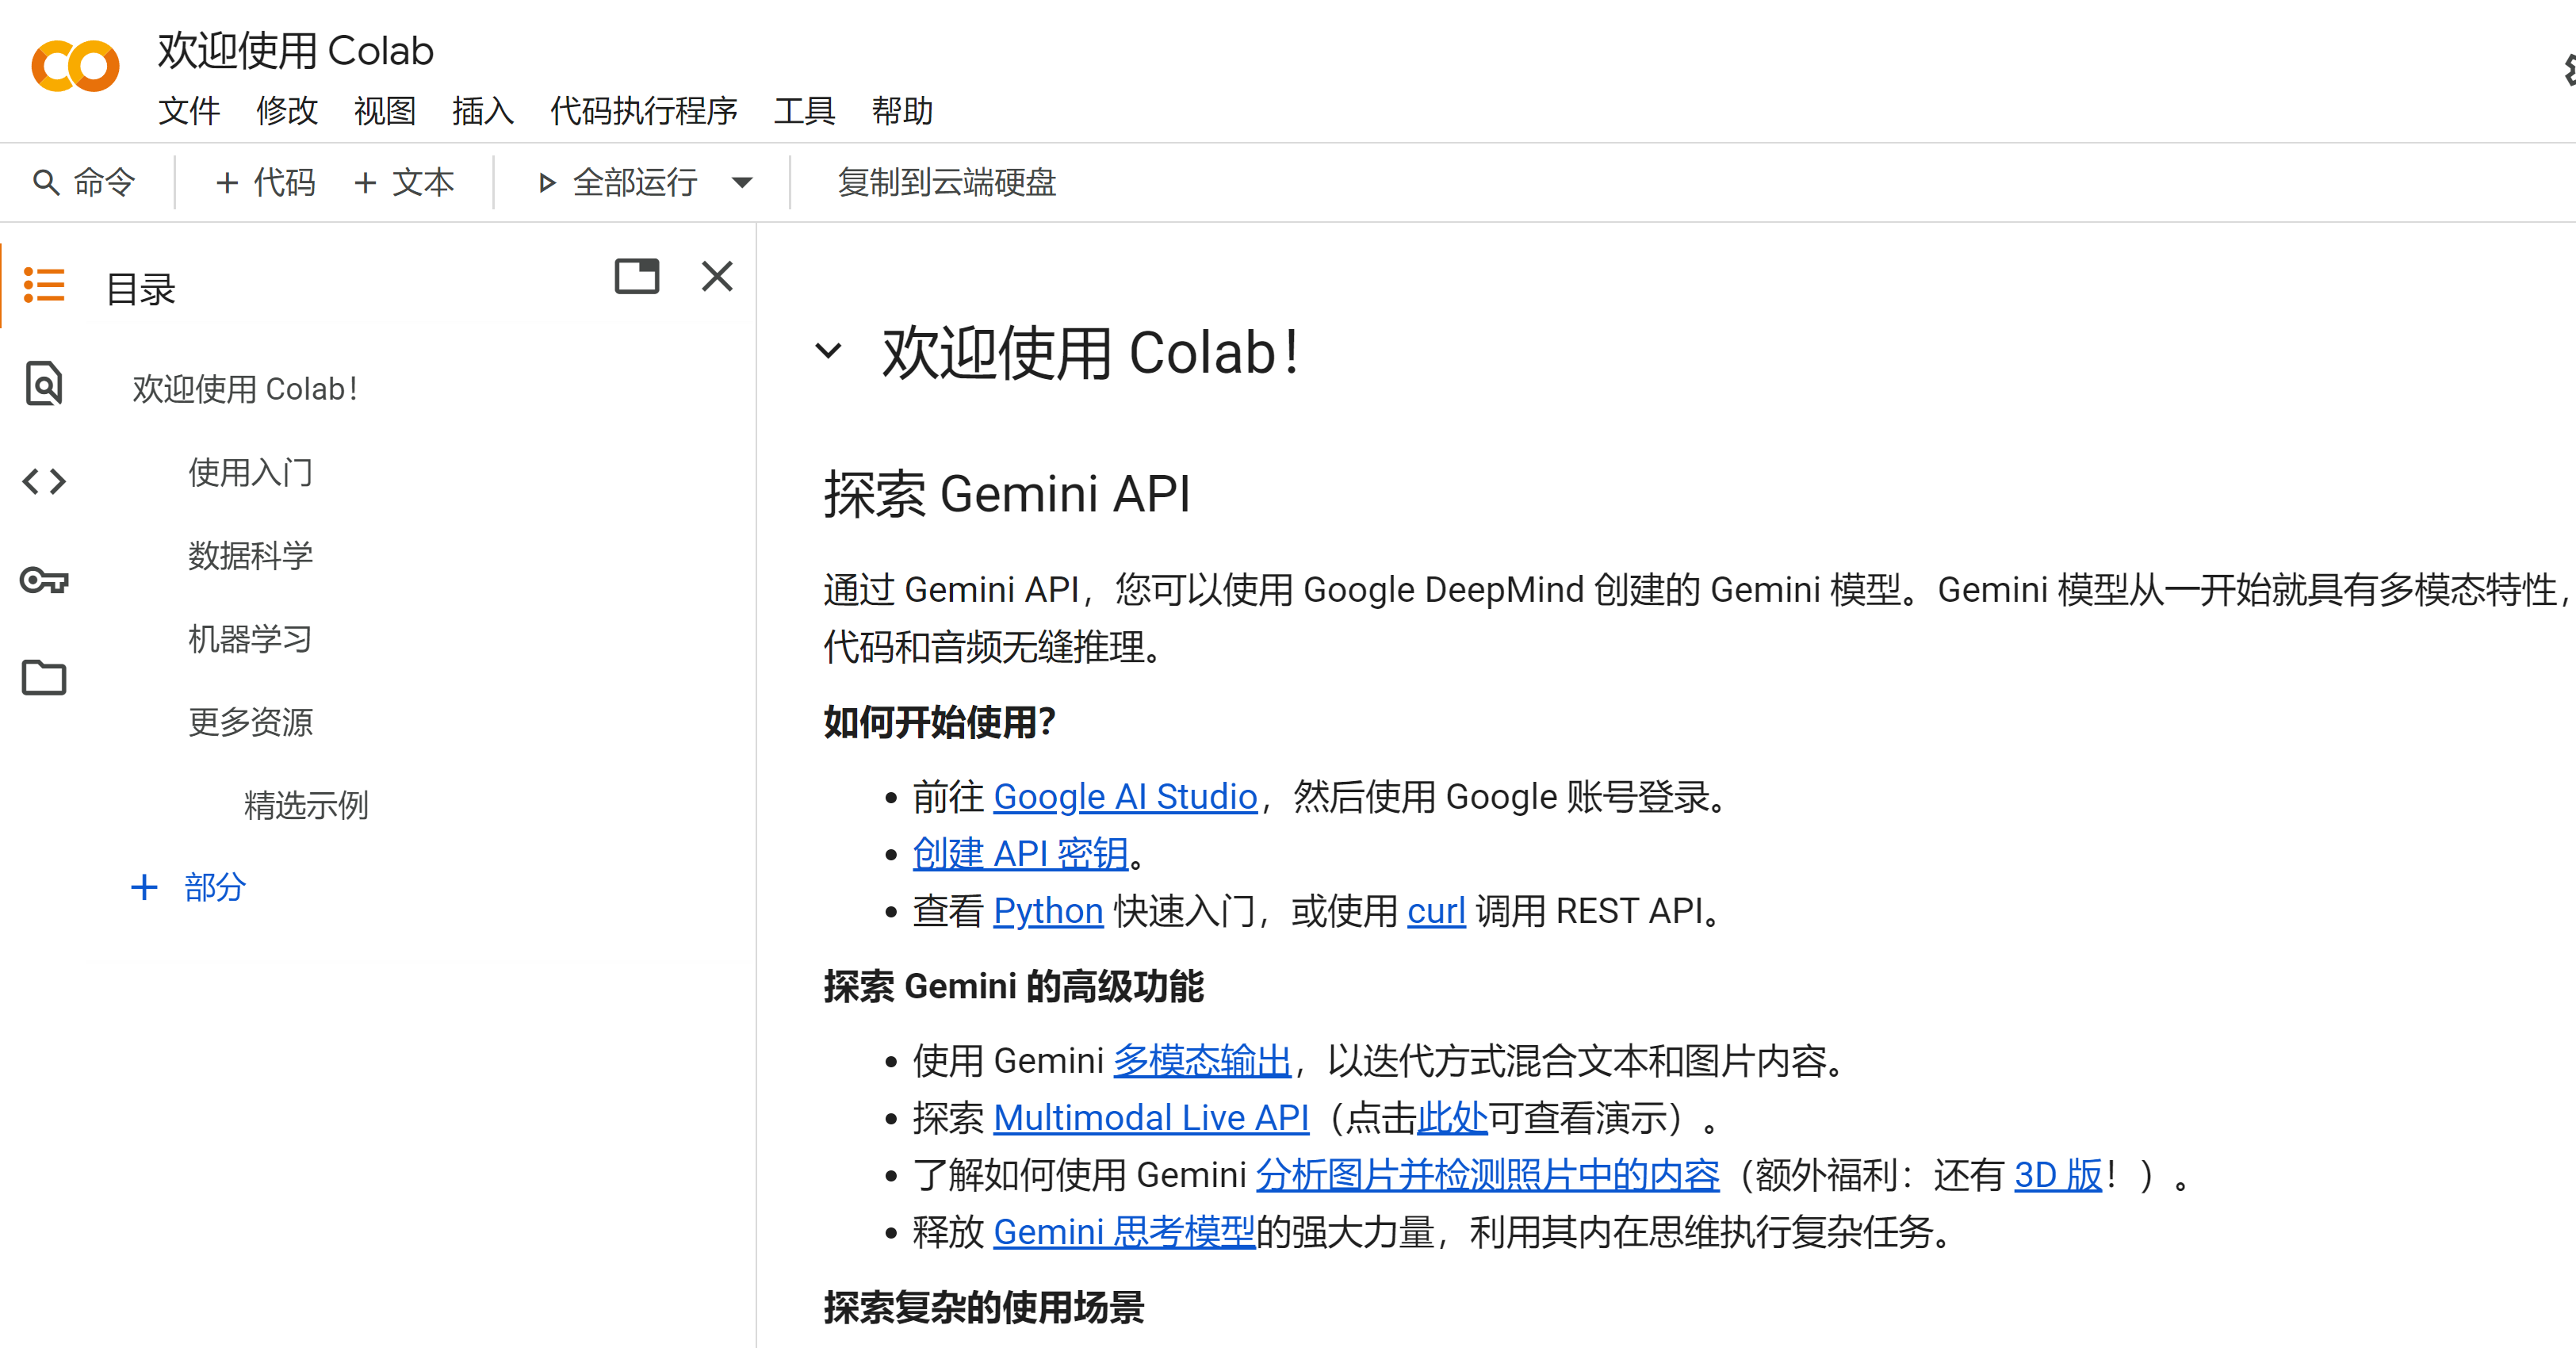Open the files folder sidebar icon
Viewport: 2576px width, 1348px height.
[44, 678]
